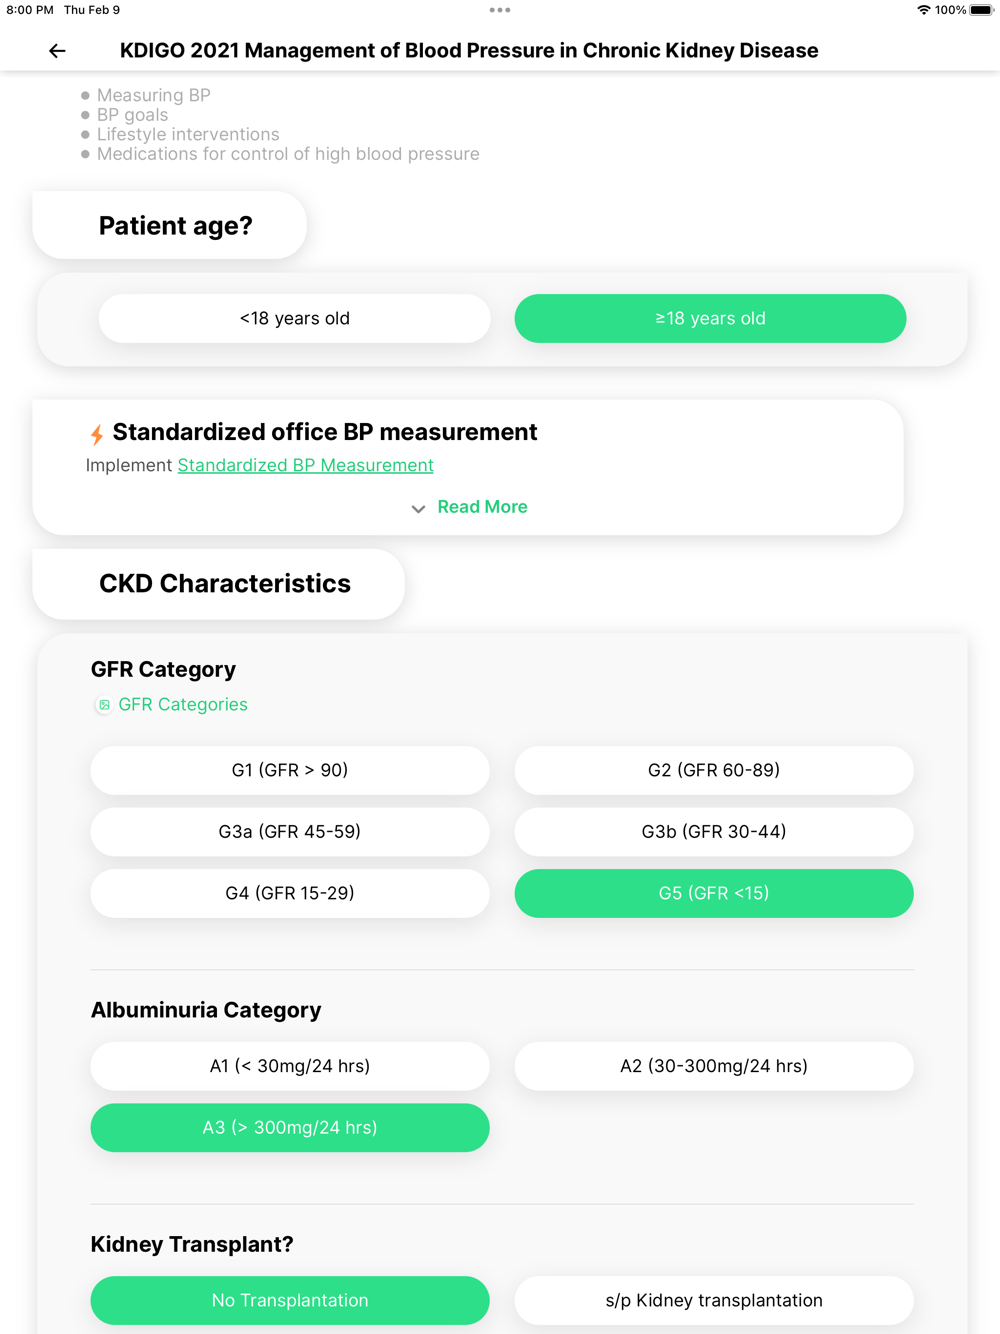Expand Read More chevron under BP measurement

[x=419, y=508]
